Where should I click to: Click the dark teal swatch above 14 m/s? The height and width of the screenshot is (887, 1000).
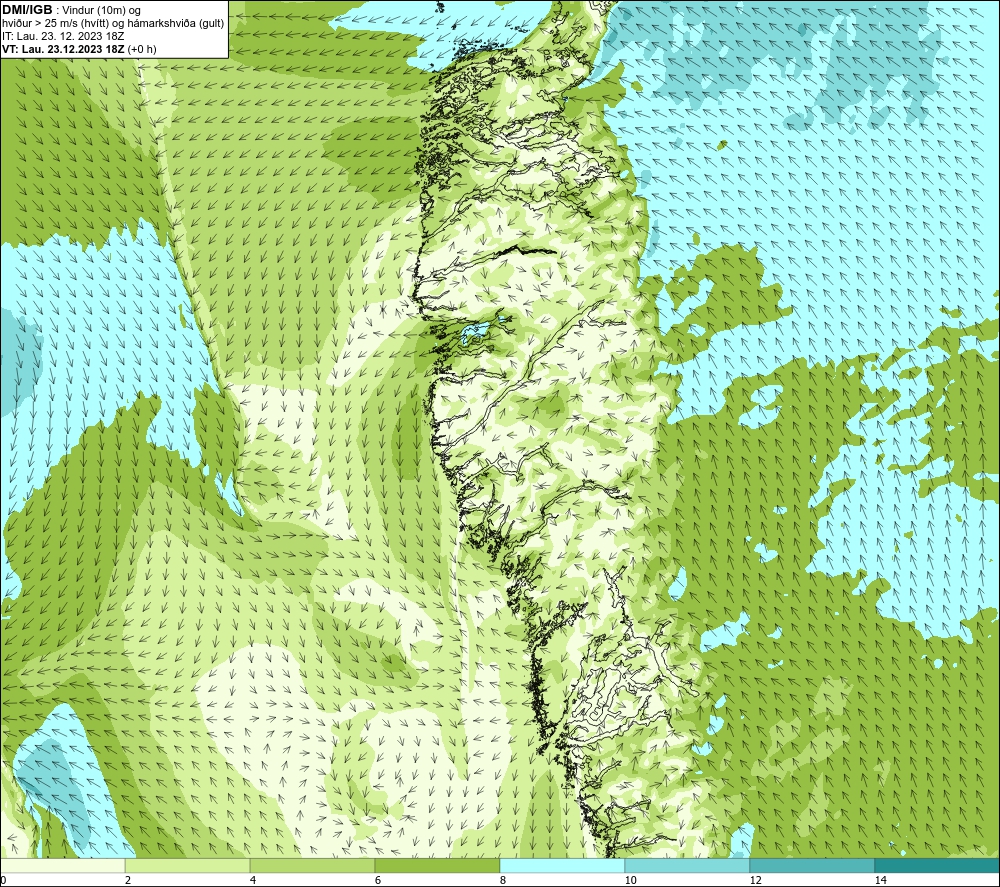[938, 865]
